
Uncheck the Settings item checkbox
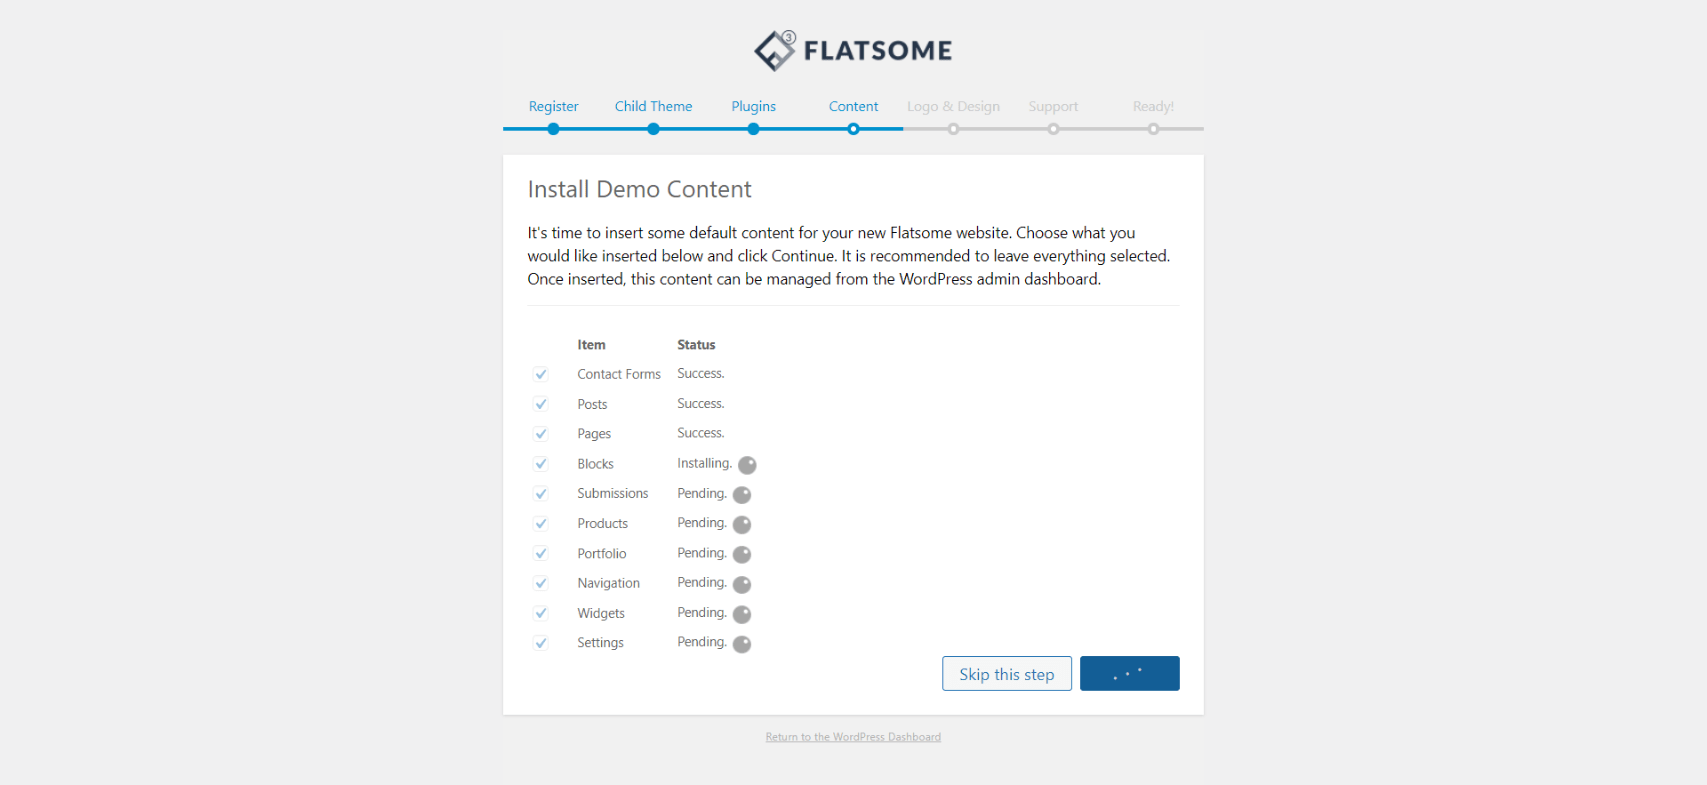point(541,643)
